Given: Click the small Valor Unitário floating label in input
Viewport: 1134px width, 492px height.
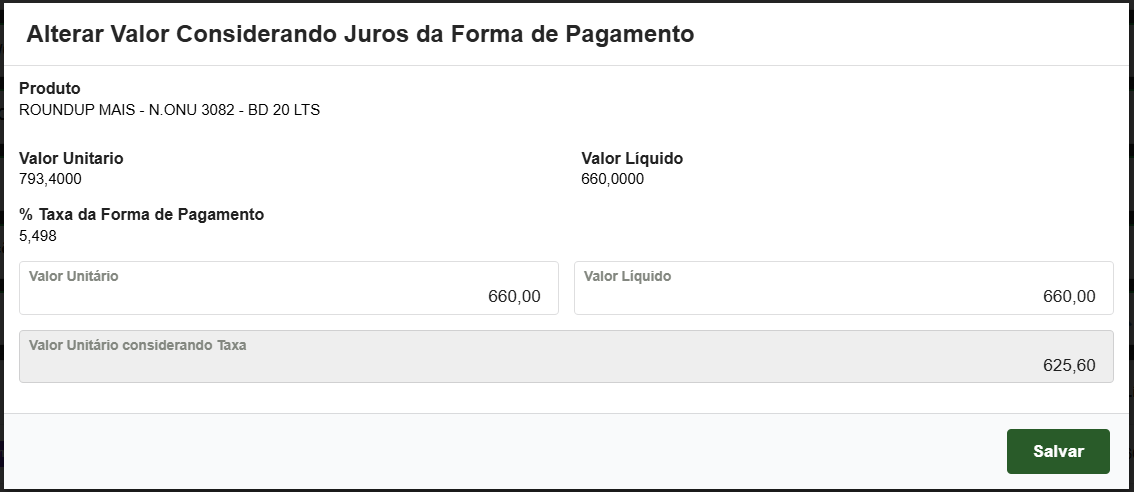Looking at the screenshot, I should coord(73,276).
